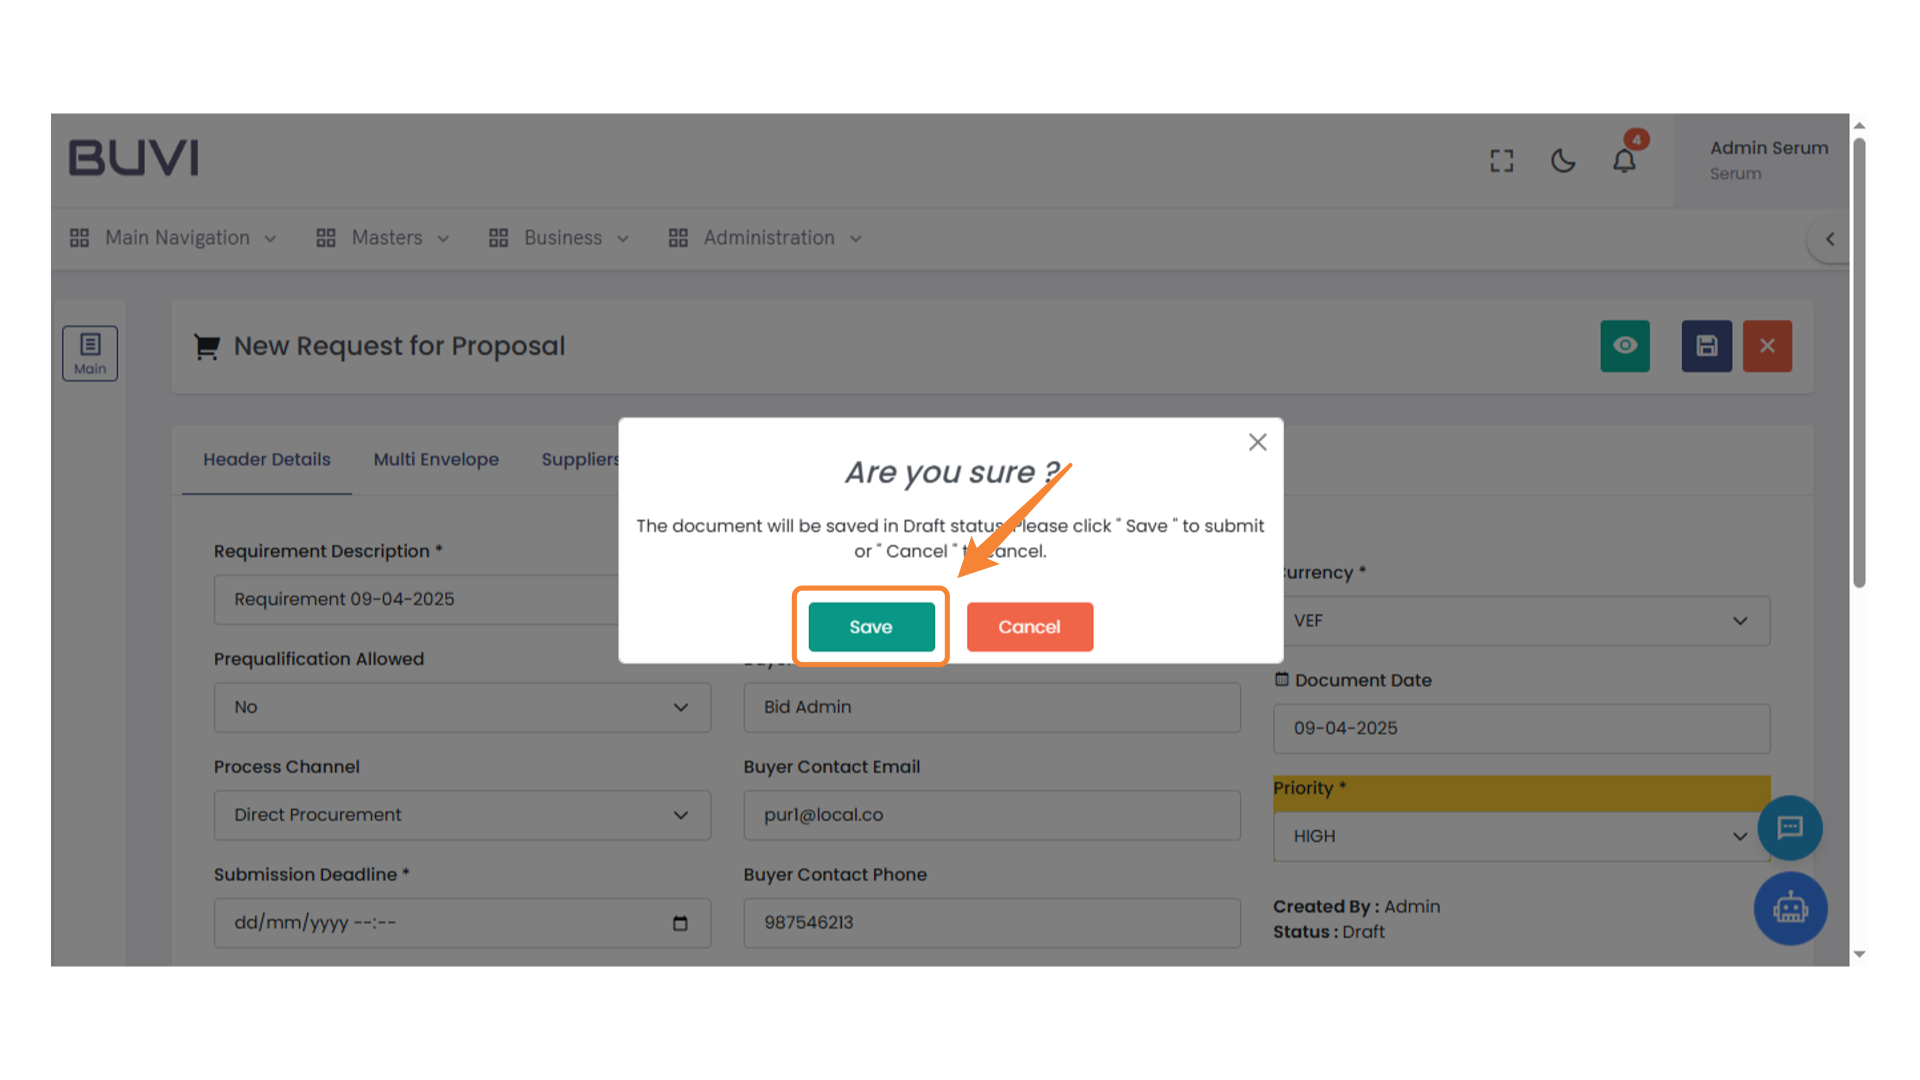Click the blue save (floppy disk) icon
Viewport: 1920px width, 1080px height.
pyautogui.click(x=1706, y=346)
